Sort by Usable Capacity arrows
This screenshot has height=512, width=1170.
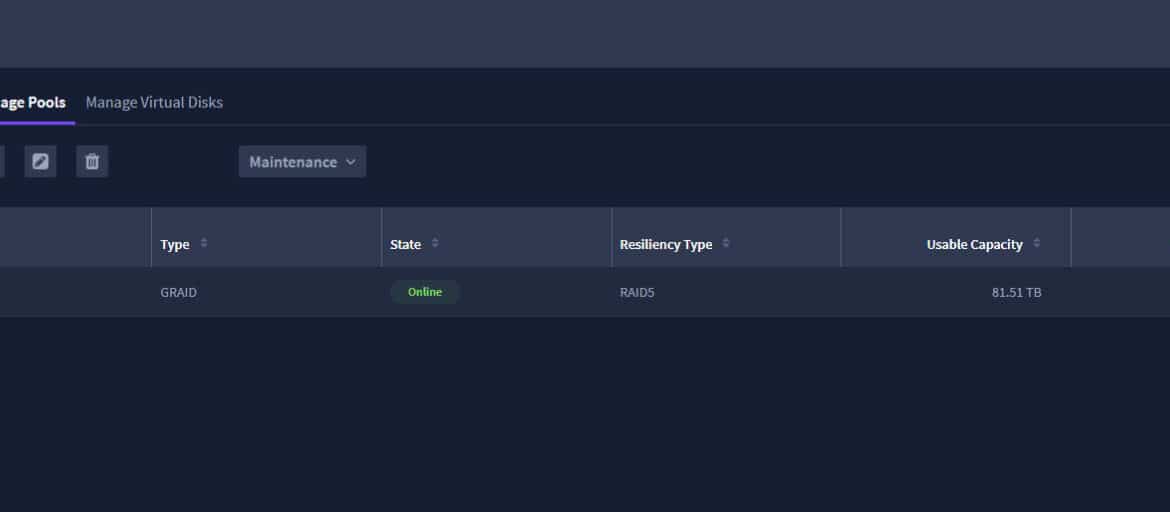pyautogui.click(x=1036, y=243)
